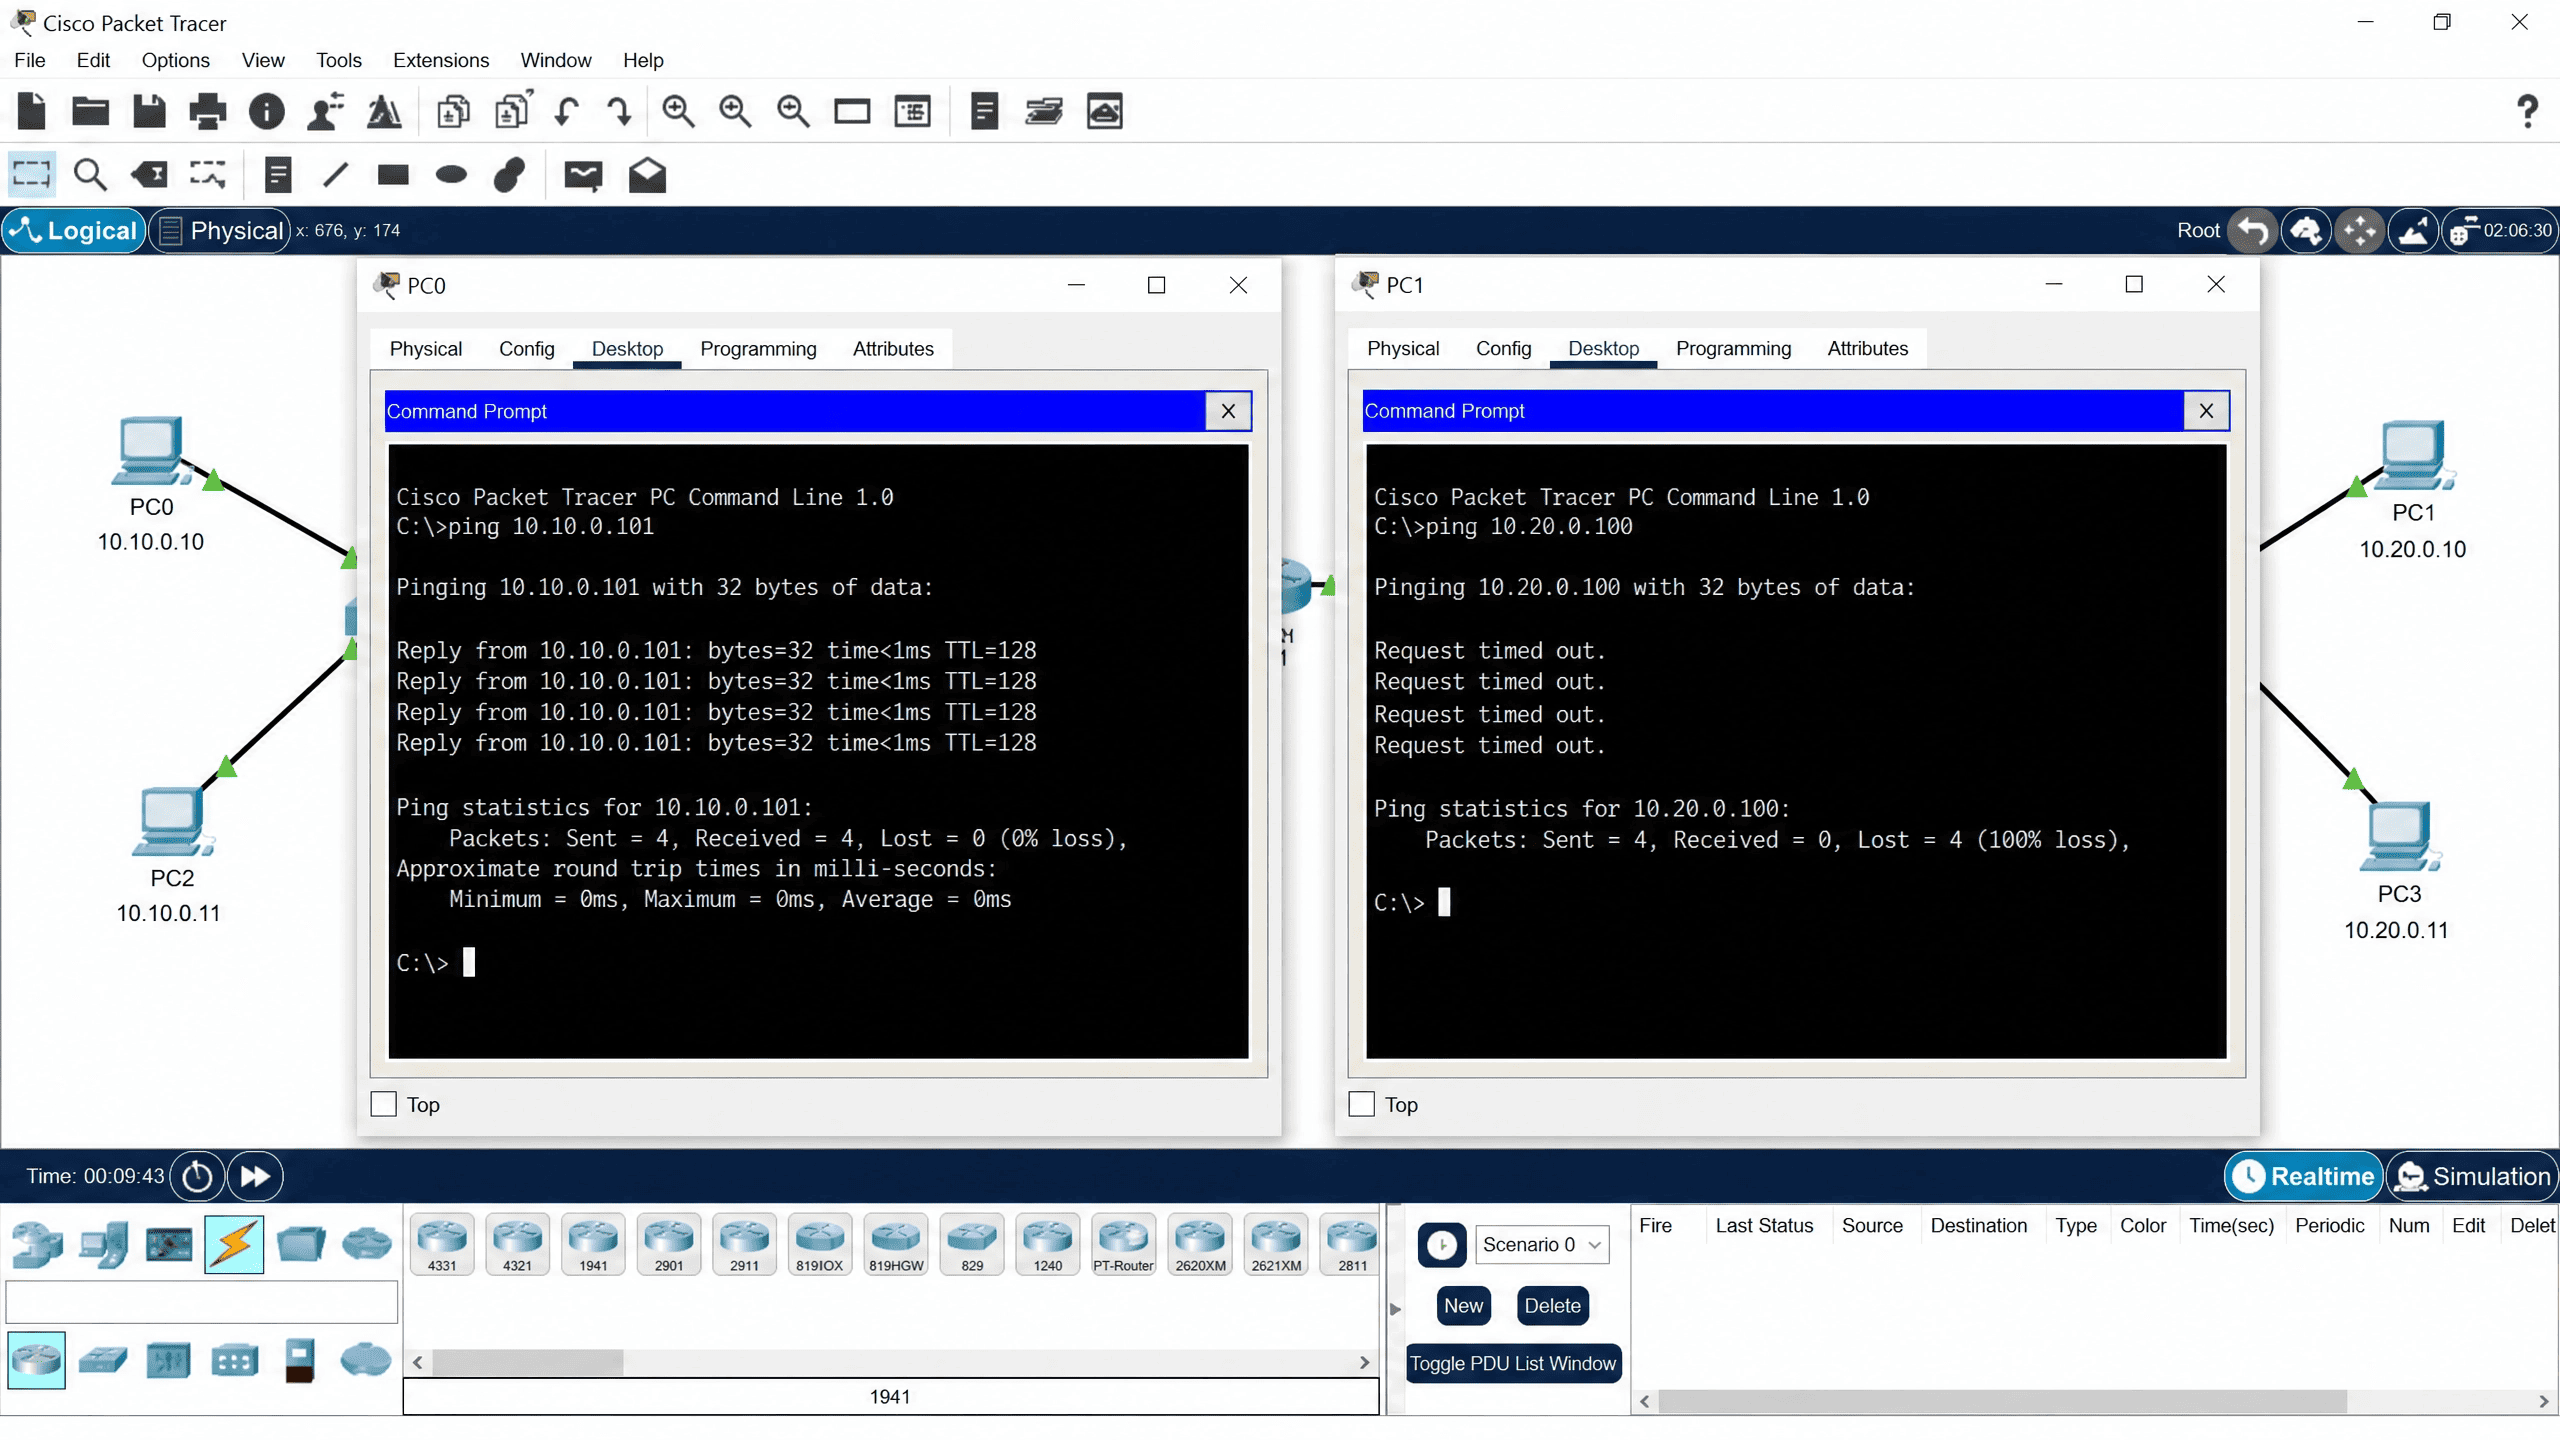
Task: Select the Inspect magnifier tool
Action: (x=90, y=175)
